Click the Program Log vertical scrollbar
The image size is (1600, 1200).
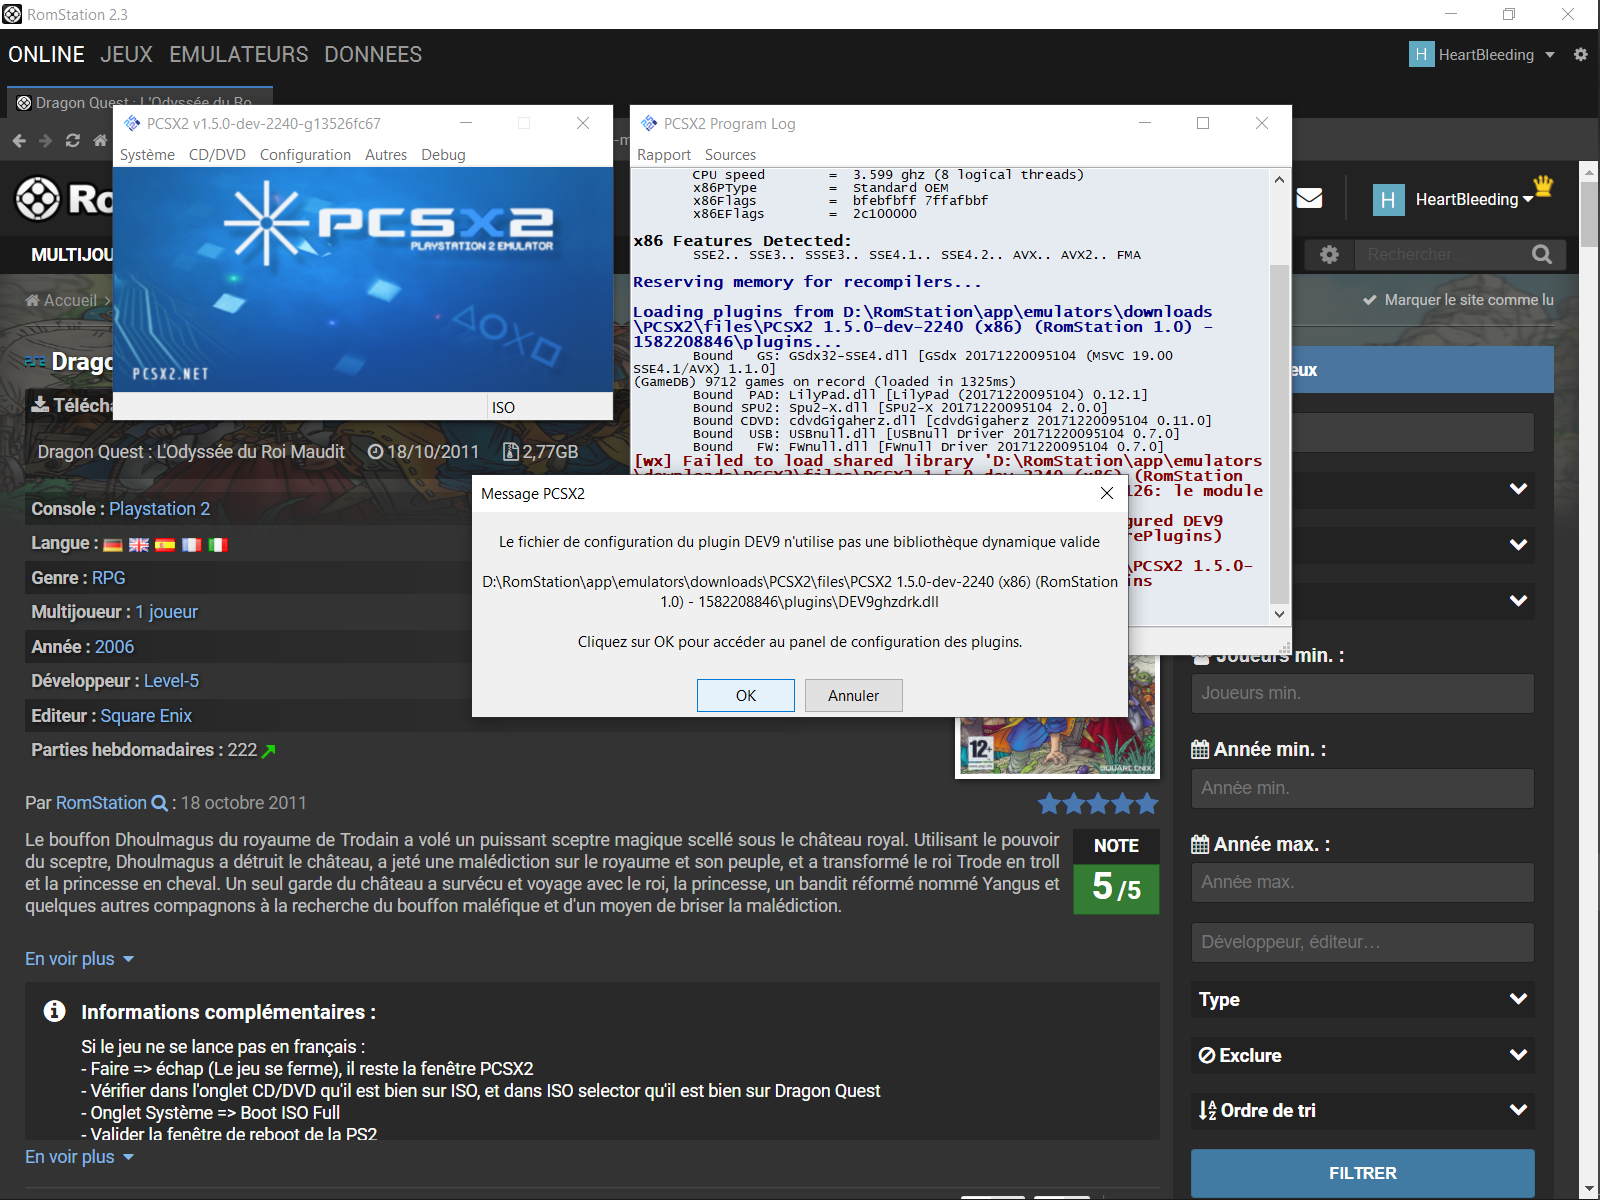click(x=1279, y=397)
